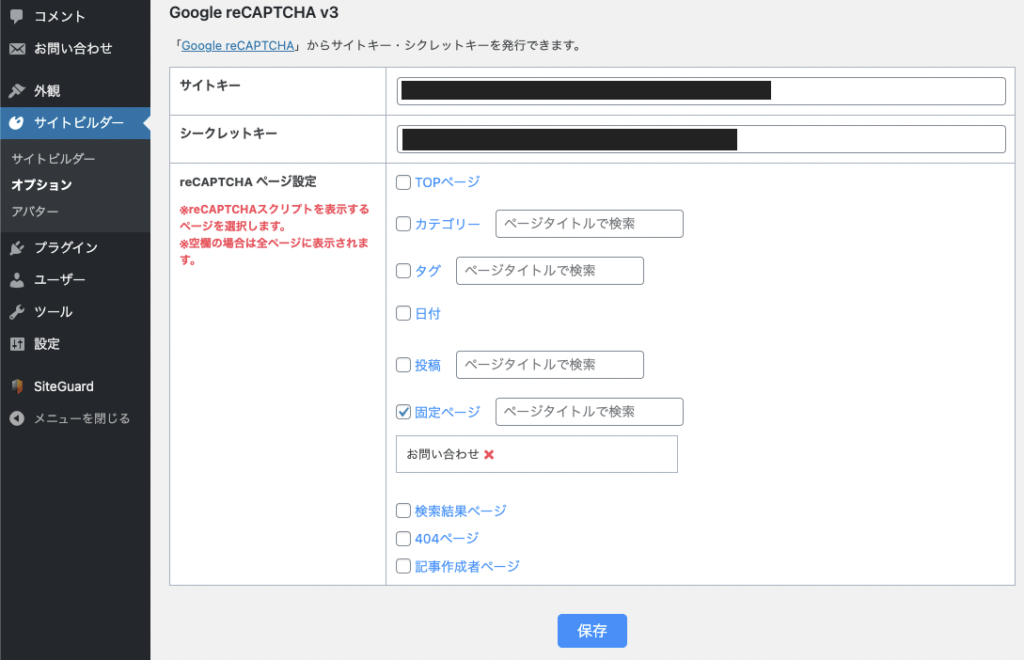Open the アバター submenu item
1024x660 pixels.
point(35,212)
